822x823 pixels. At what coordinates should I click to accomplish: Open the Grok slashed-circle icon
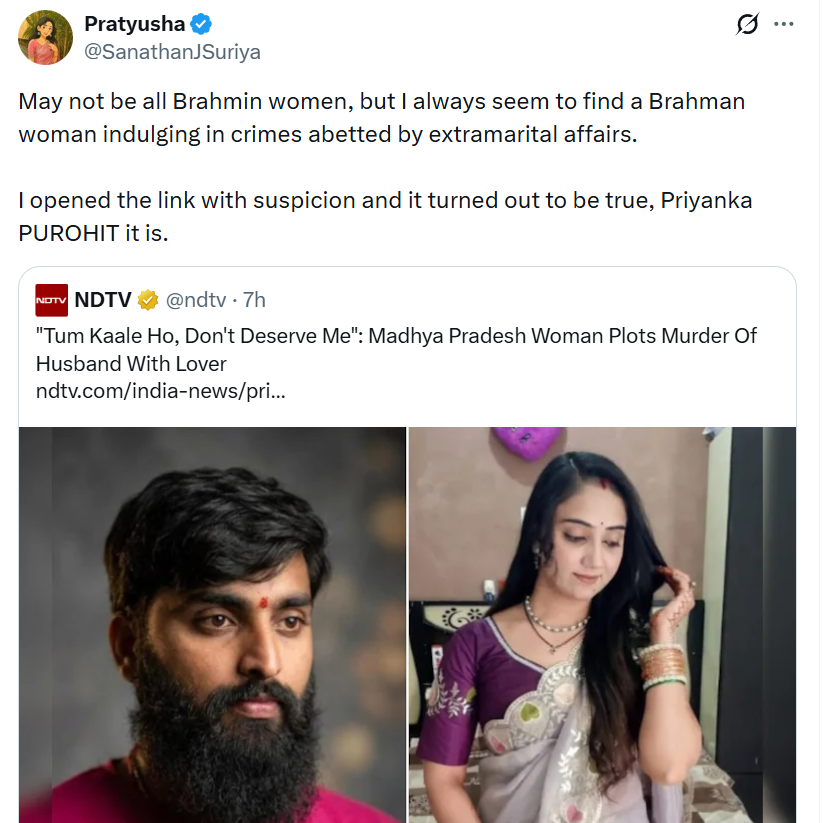[x=747, y=24]
